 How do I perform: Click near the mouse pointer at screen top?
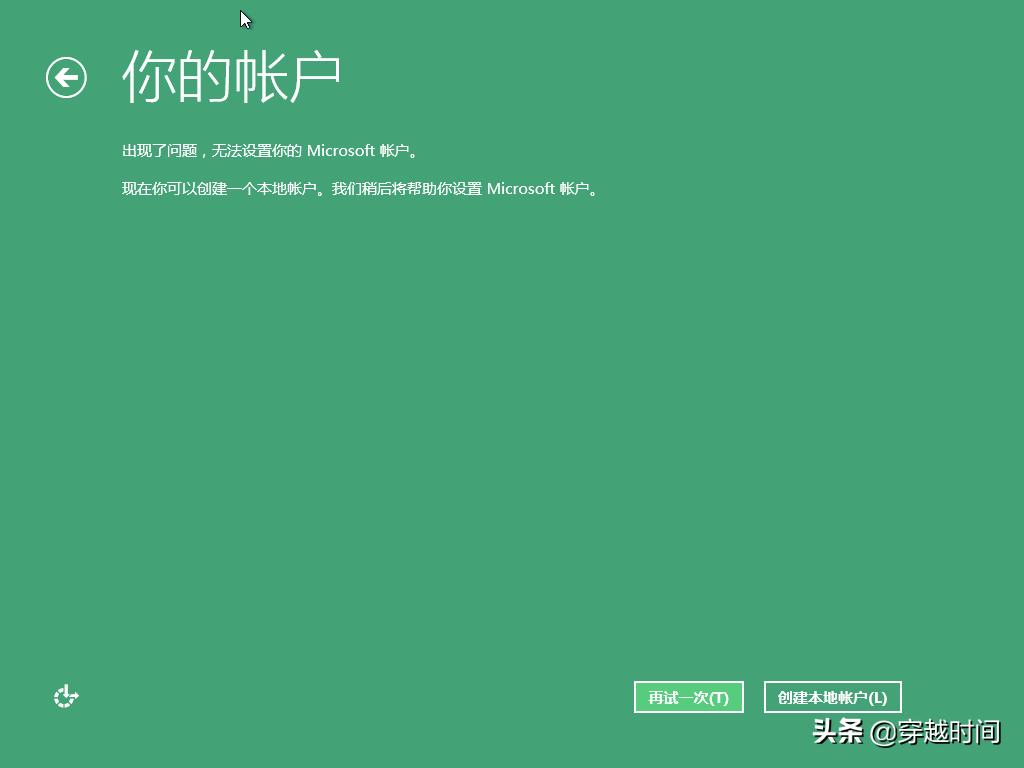coord(243,20)
